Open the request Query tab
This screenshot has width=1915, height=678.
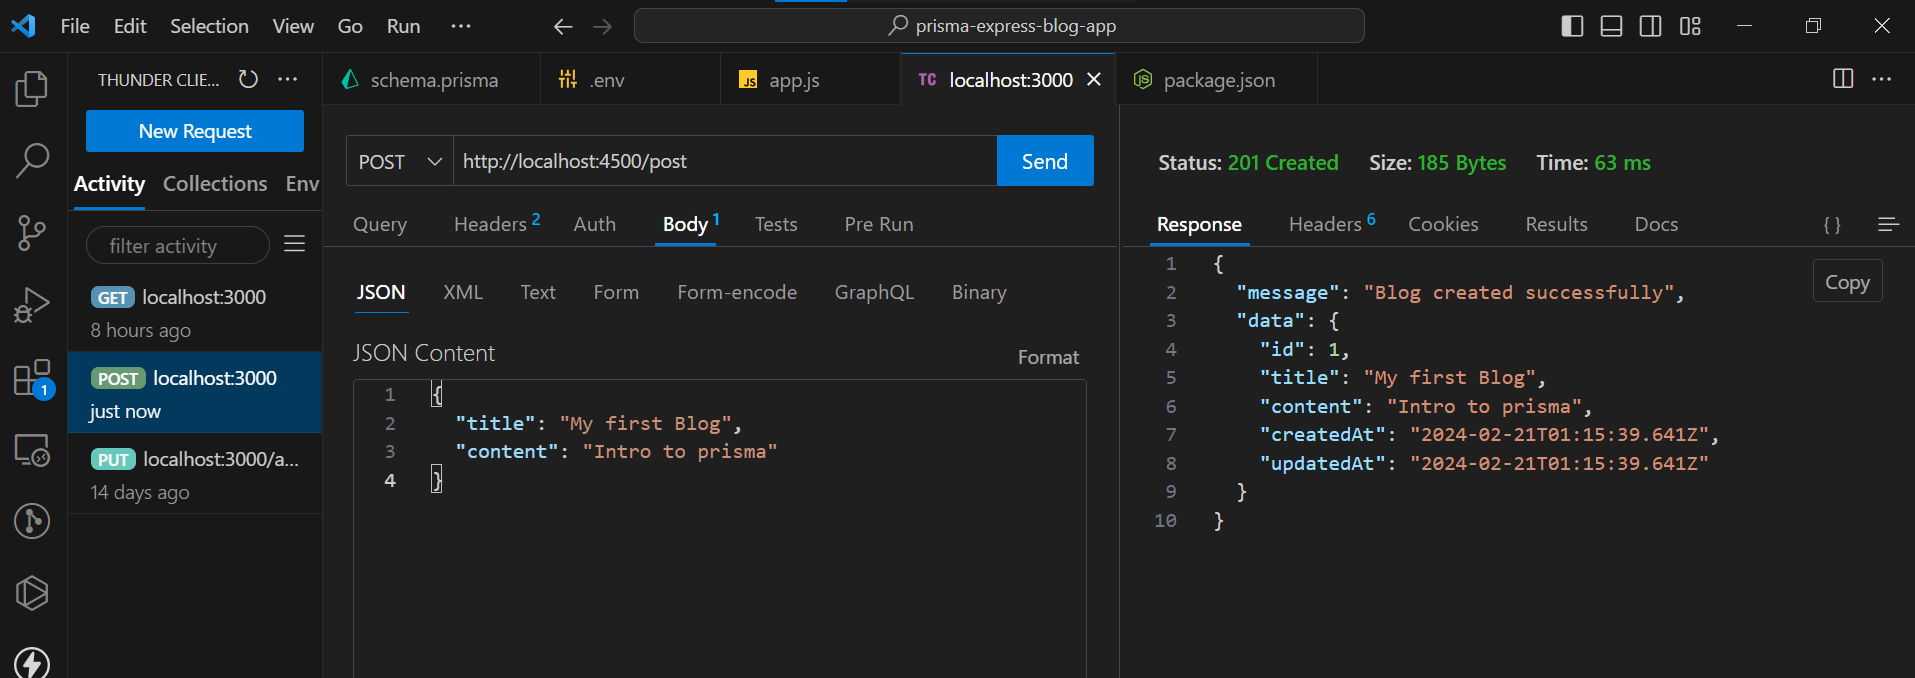(380, 224)
